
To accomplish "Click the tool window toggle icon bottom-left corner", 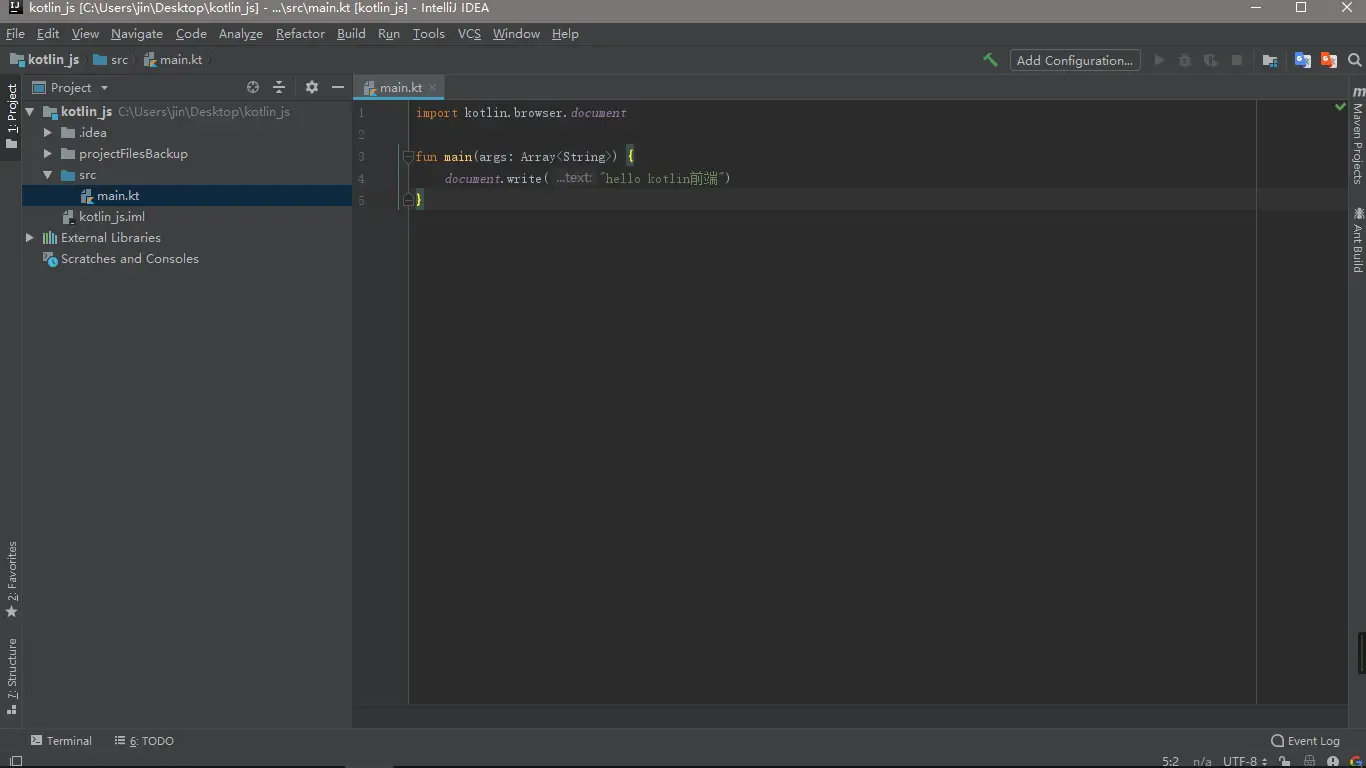I will pyautogui.click(x=15, y=761).
